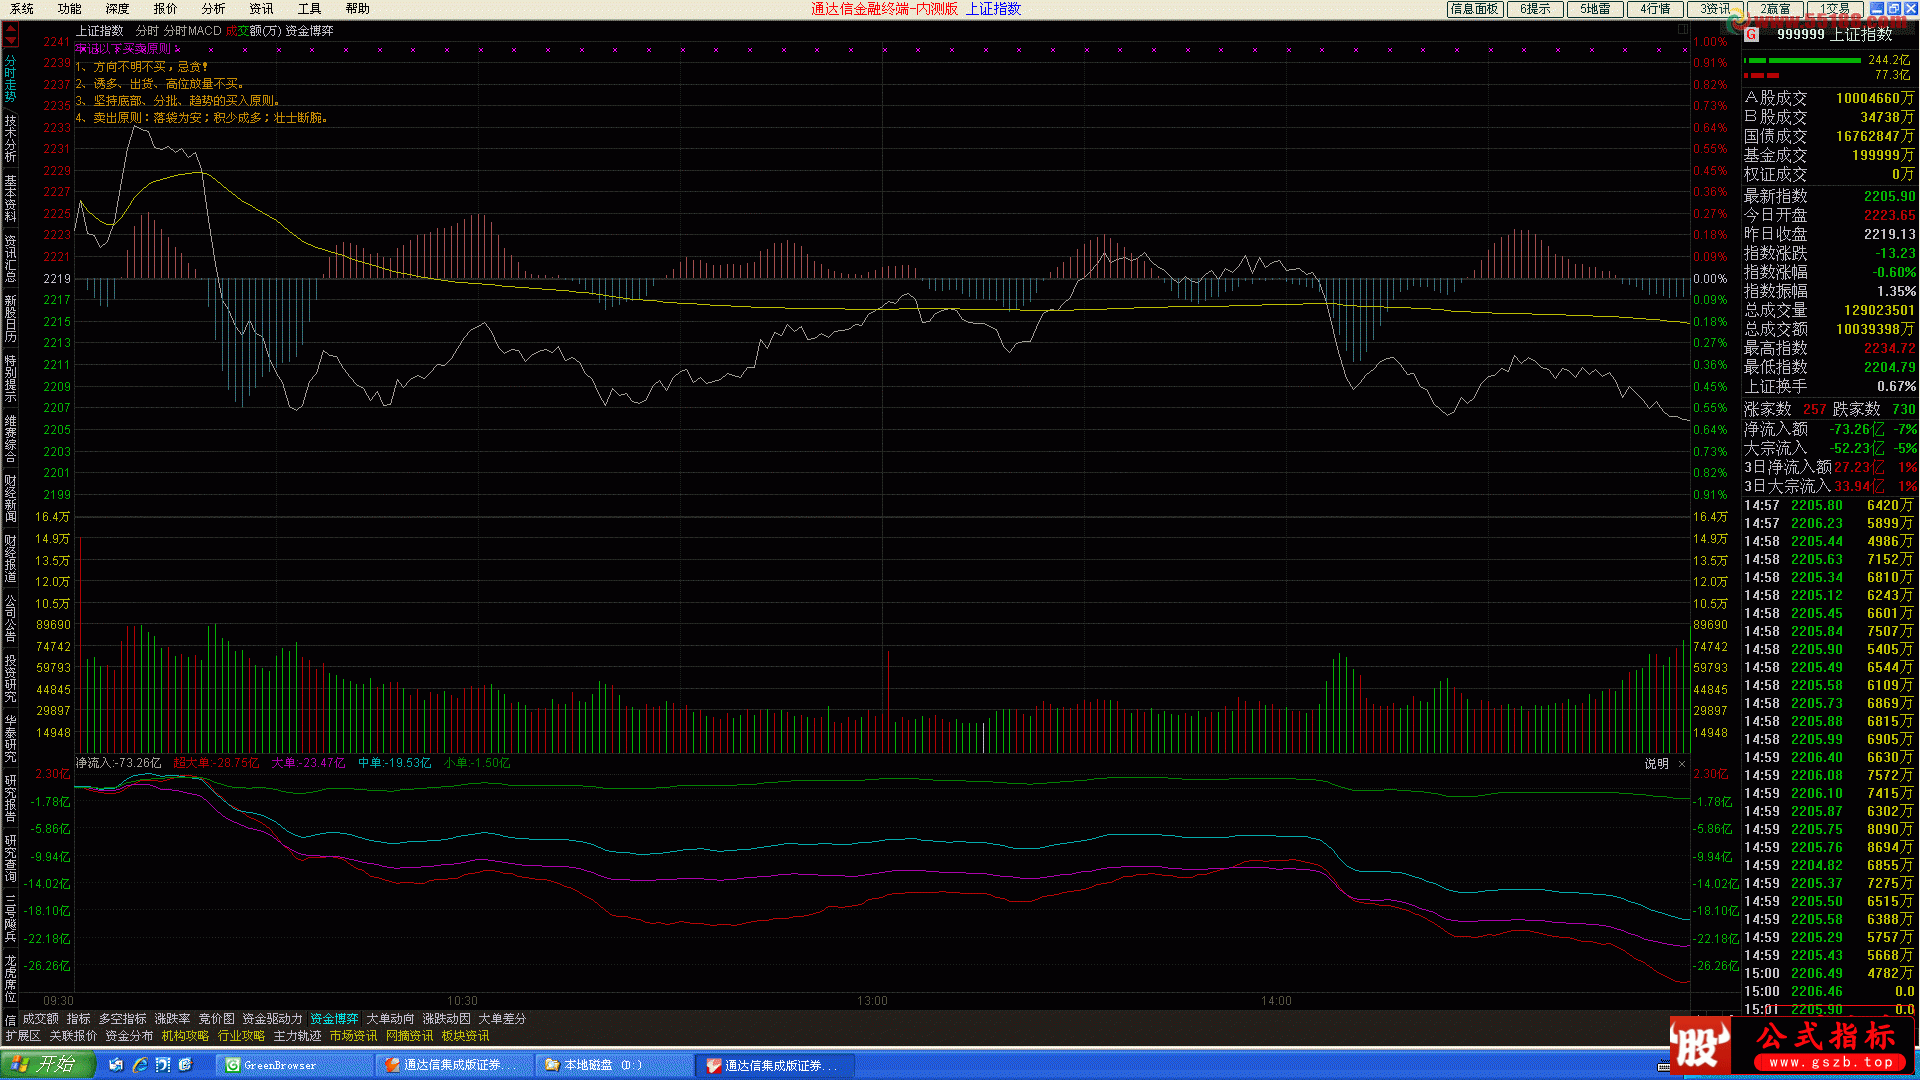Launch Internet Explorer from quick launch
The image size is (1920, 1080).
pyautogui.click(x=139, y=1065)
